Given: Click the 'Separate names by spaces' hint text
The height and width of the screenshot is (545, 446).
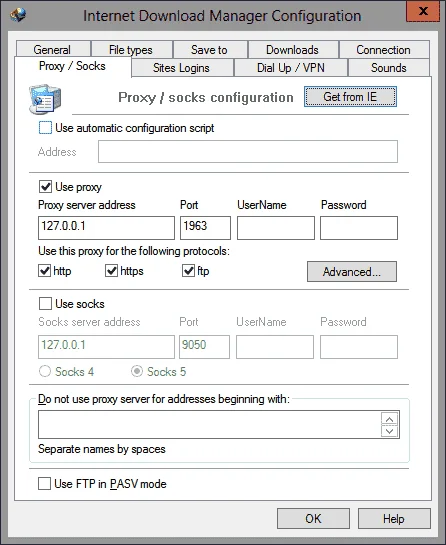Looking at the screenshot, I should pyautogui.click(x=102, y=449).
